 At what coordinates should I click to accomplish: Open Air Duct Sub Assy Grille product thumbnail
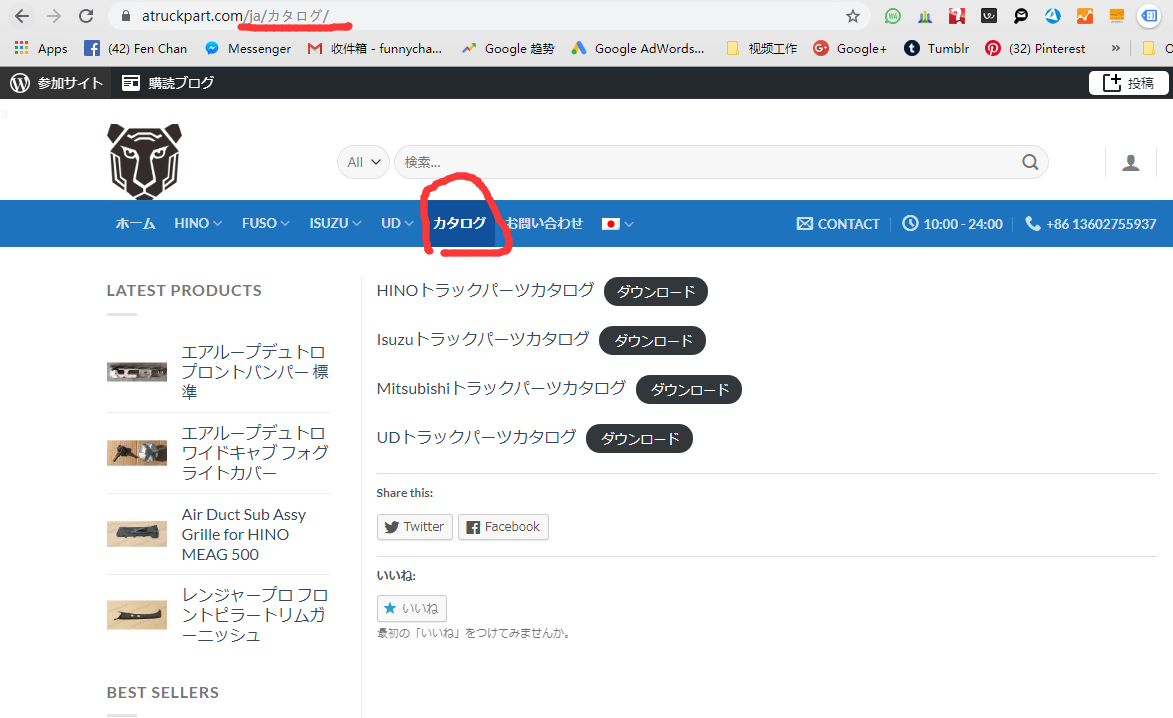(x=137, y=534)
